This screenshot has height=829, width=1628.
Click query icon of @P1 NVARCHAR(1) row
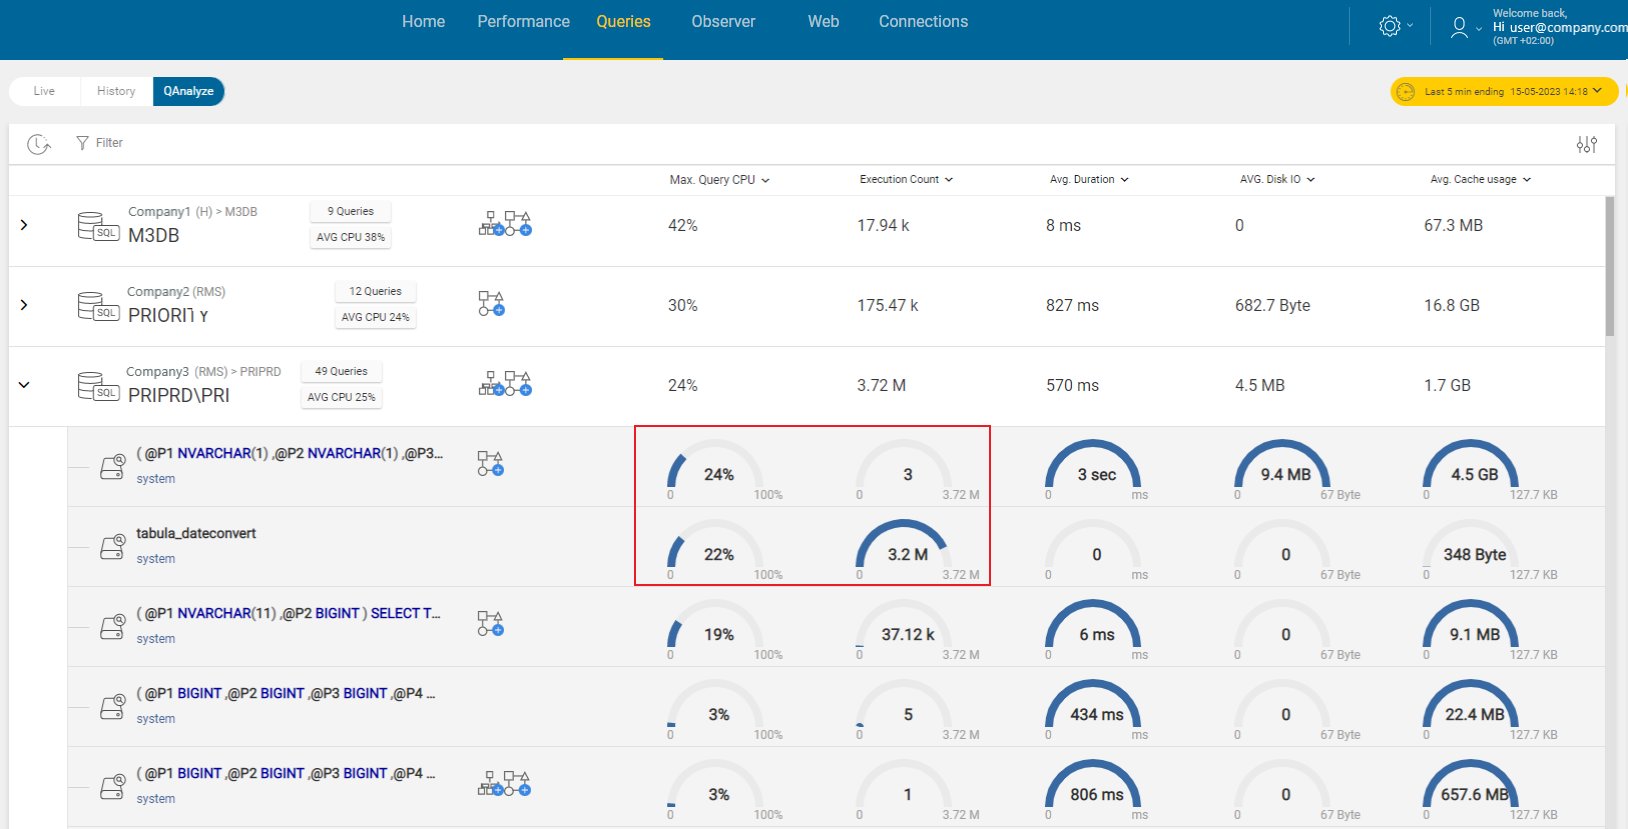click(113, 467)
